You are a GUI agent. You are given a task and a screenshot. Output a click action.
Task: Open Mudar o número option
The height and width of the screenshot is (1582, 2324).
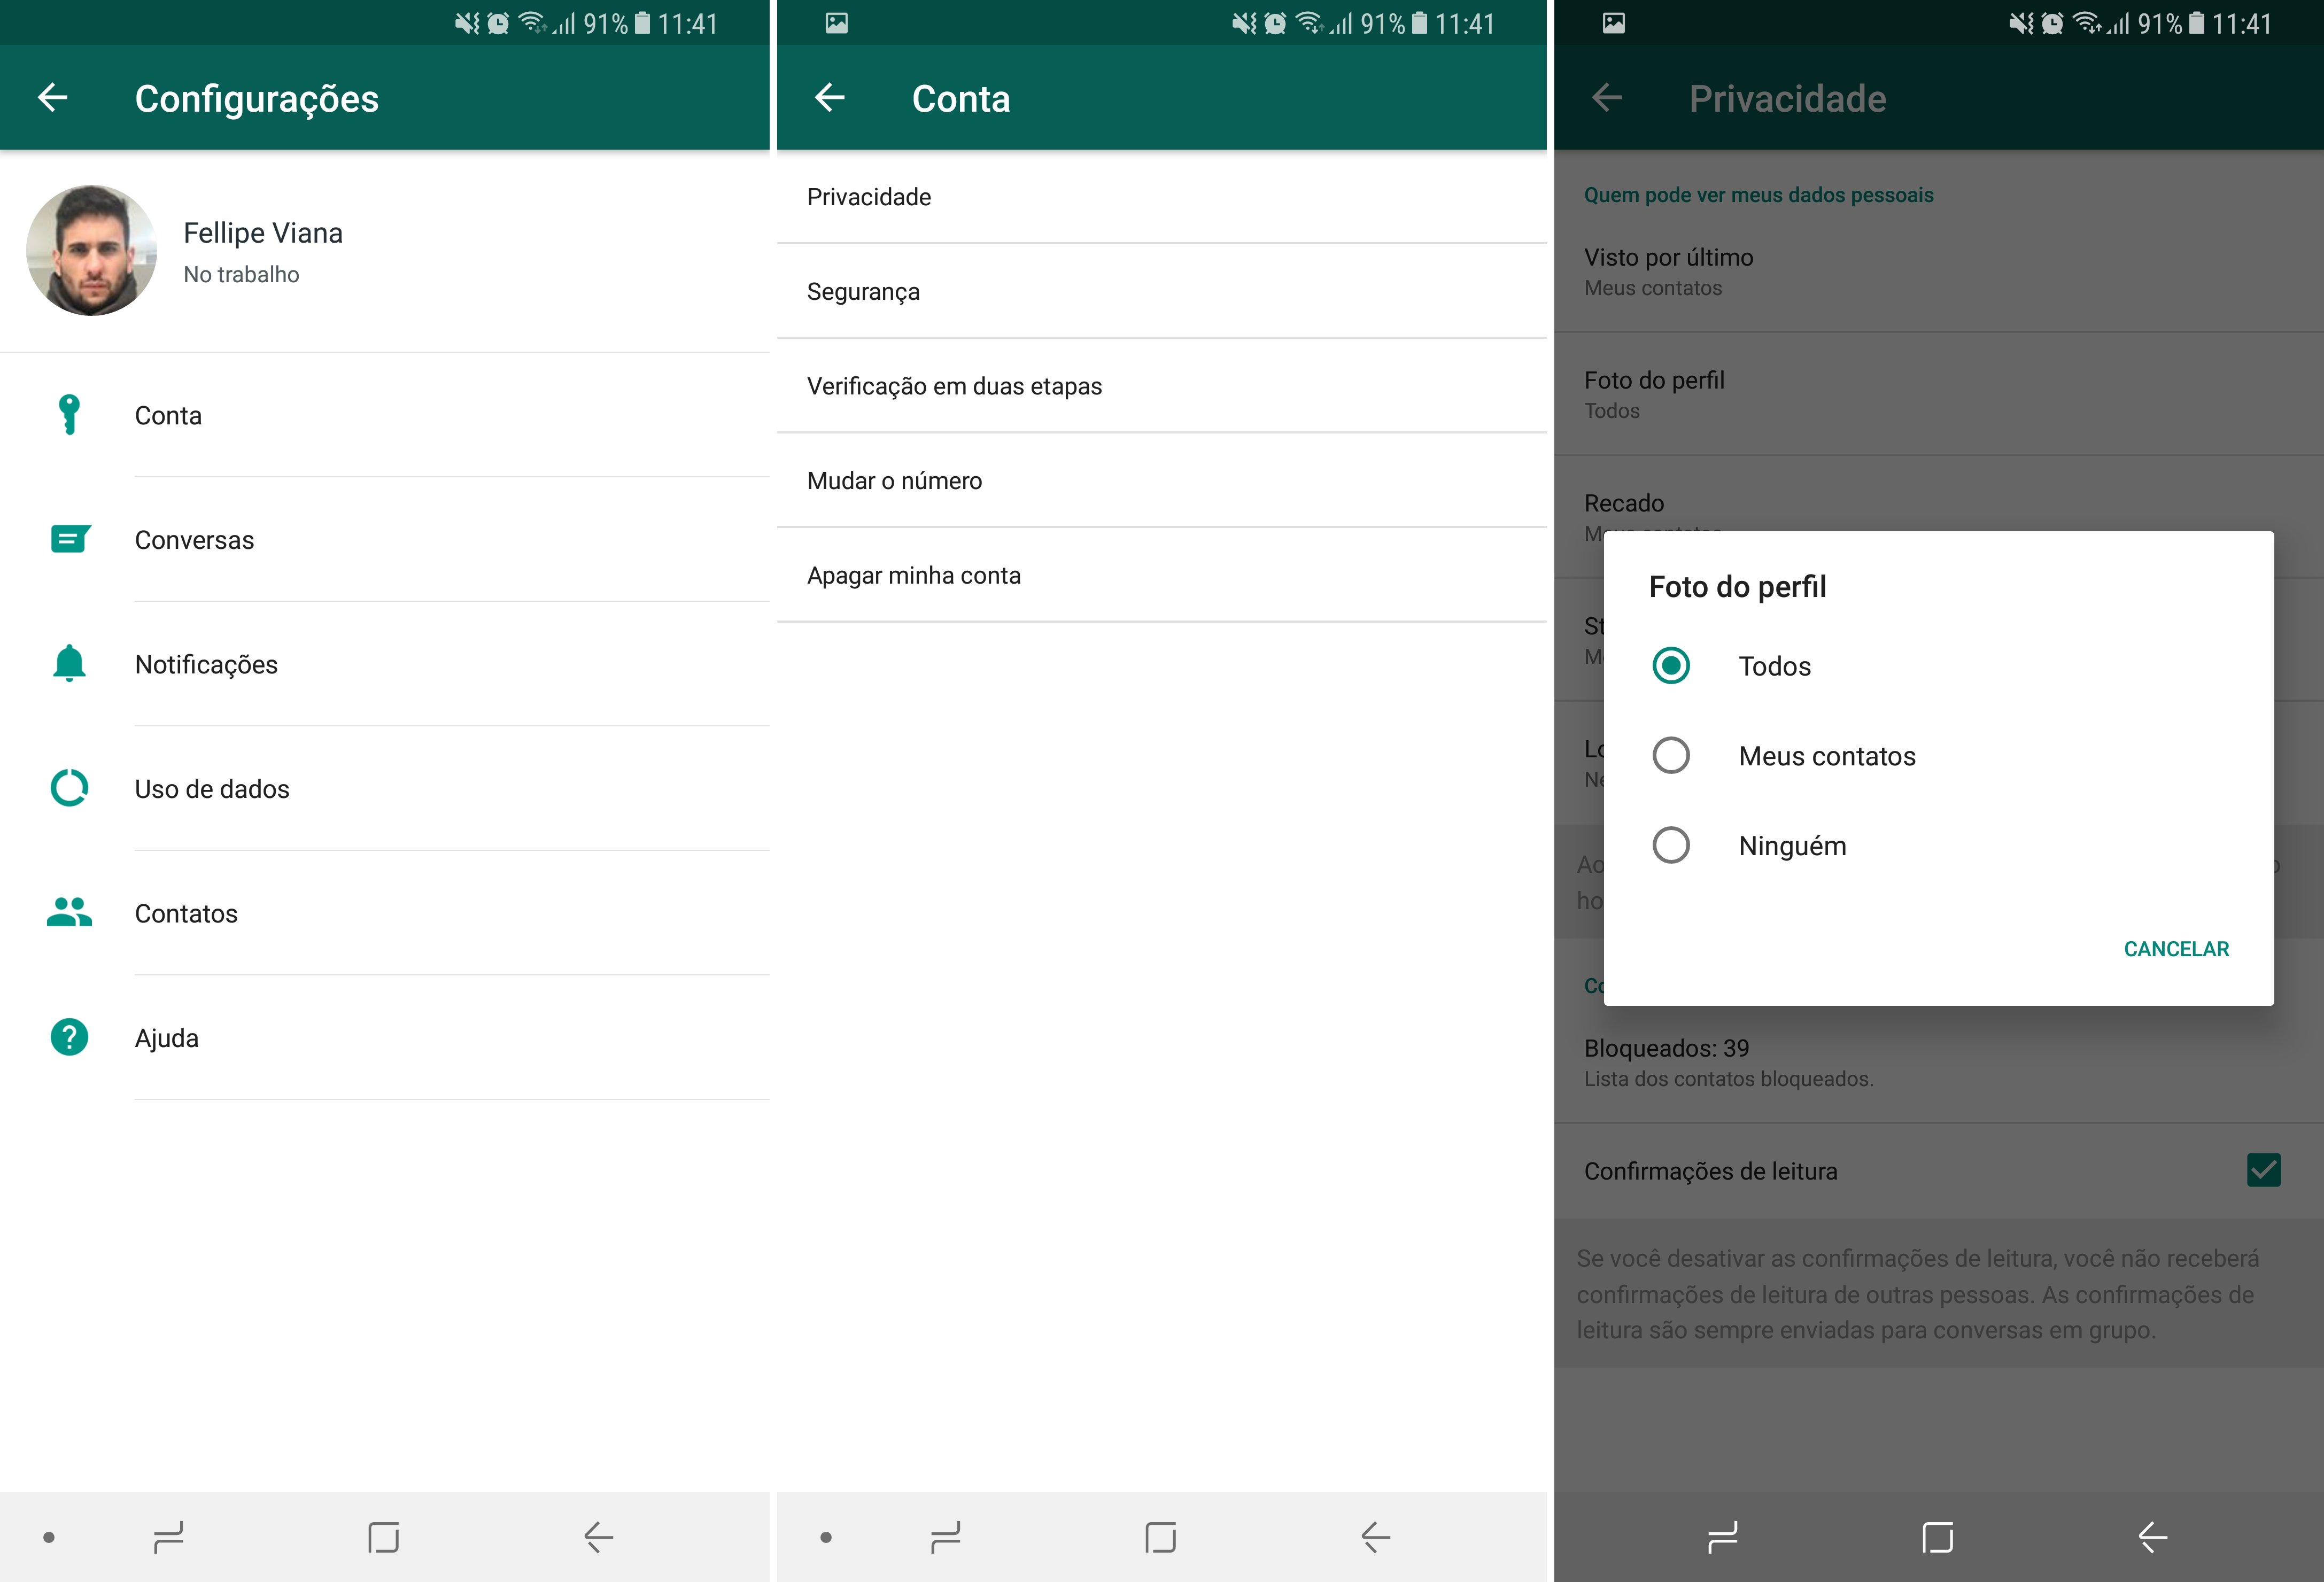tap(1162, 481)
